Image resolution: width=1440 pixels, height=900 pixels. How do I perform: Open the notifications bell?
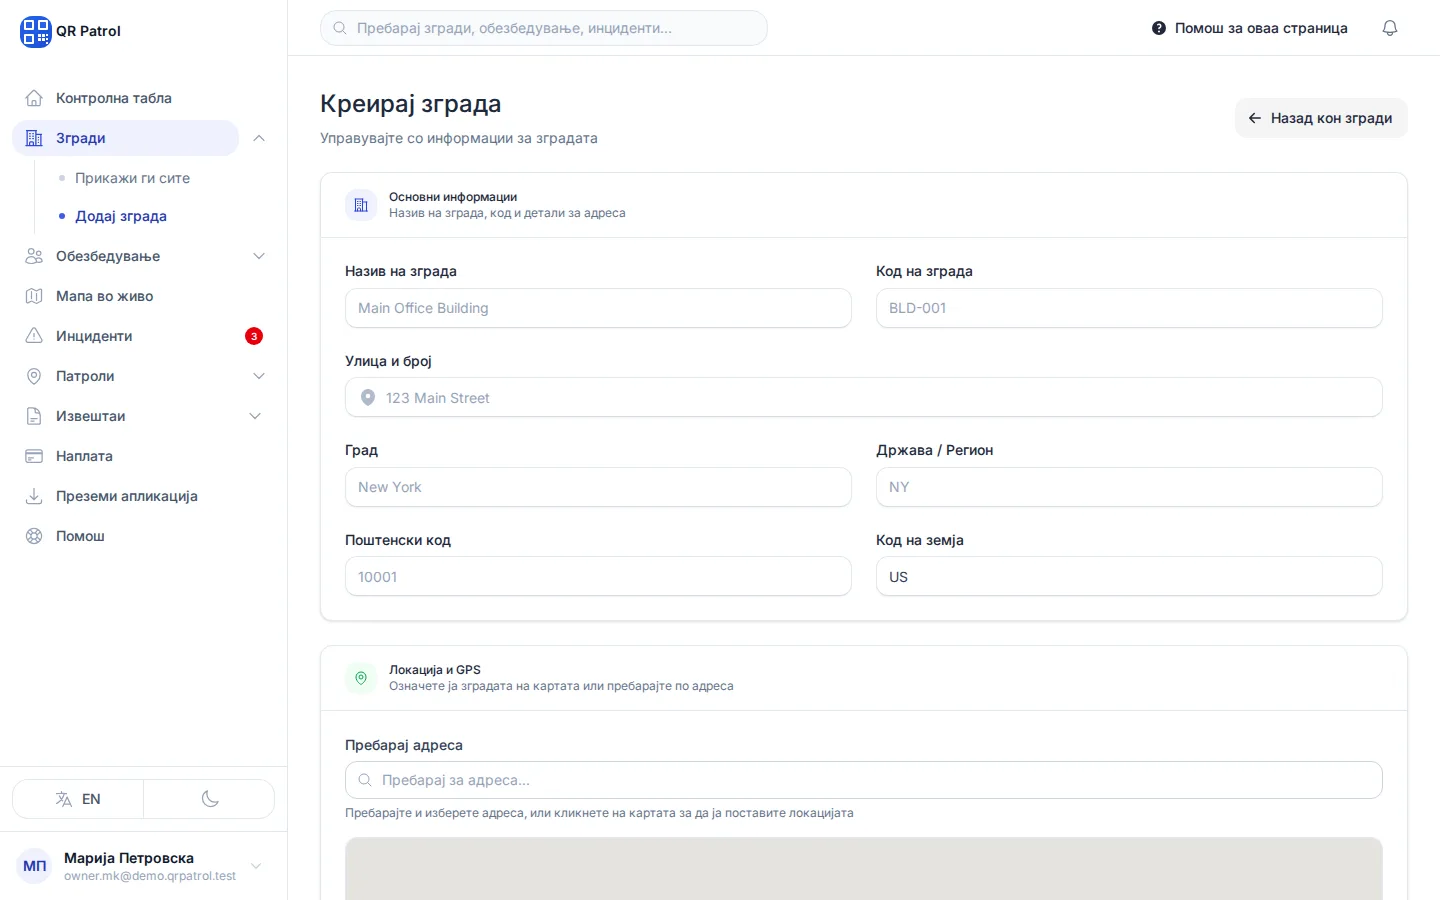tap(1390, 28)
